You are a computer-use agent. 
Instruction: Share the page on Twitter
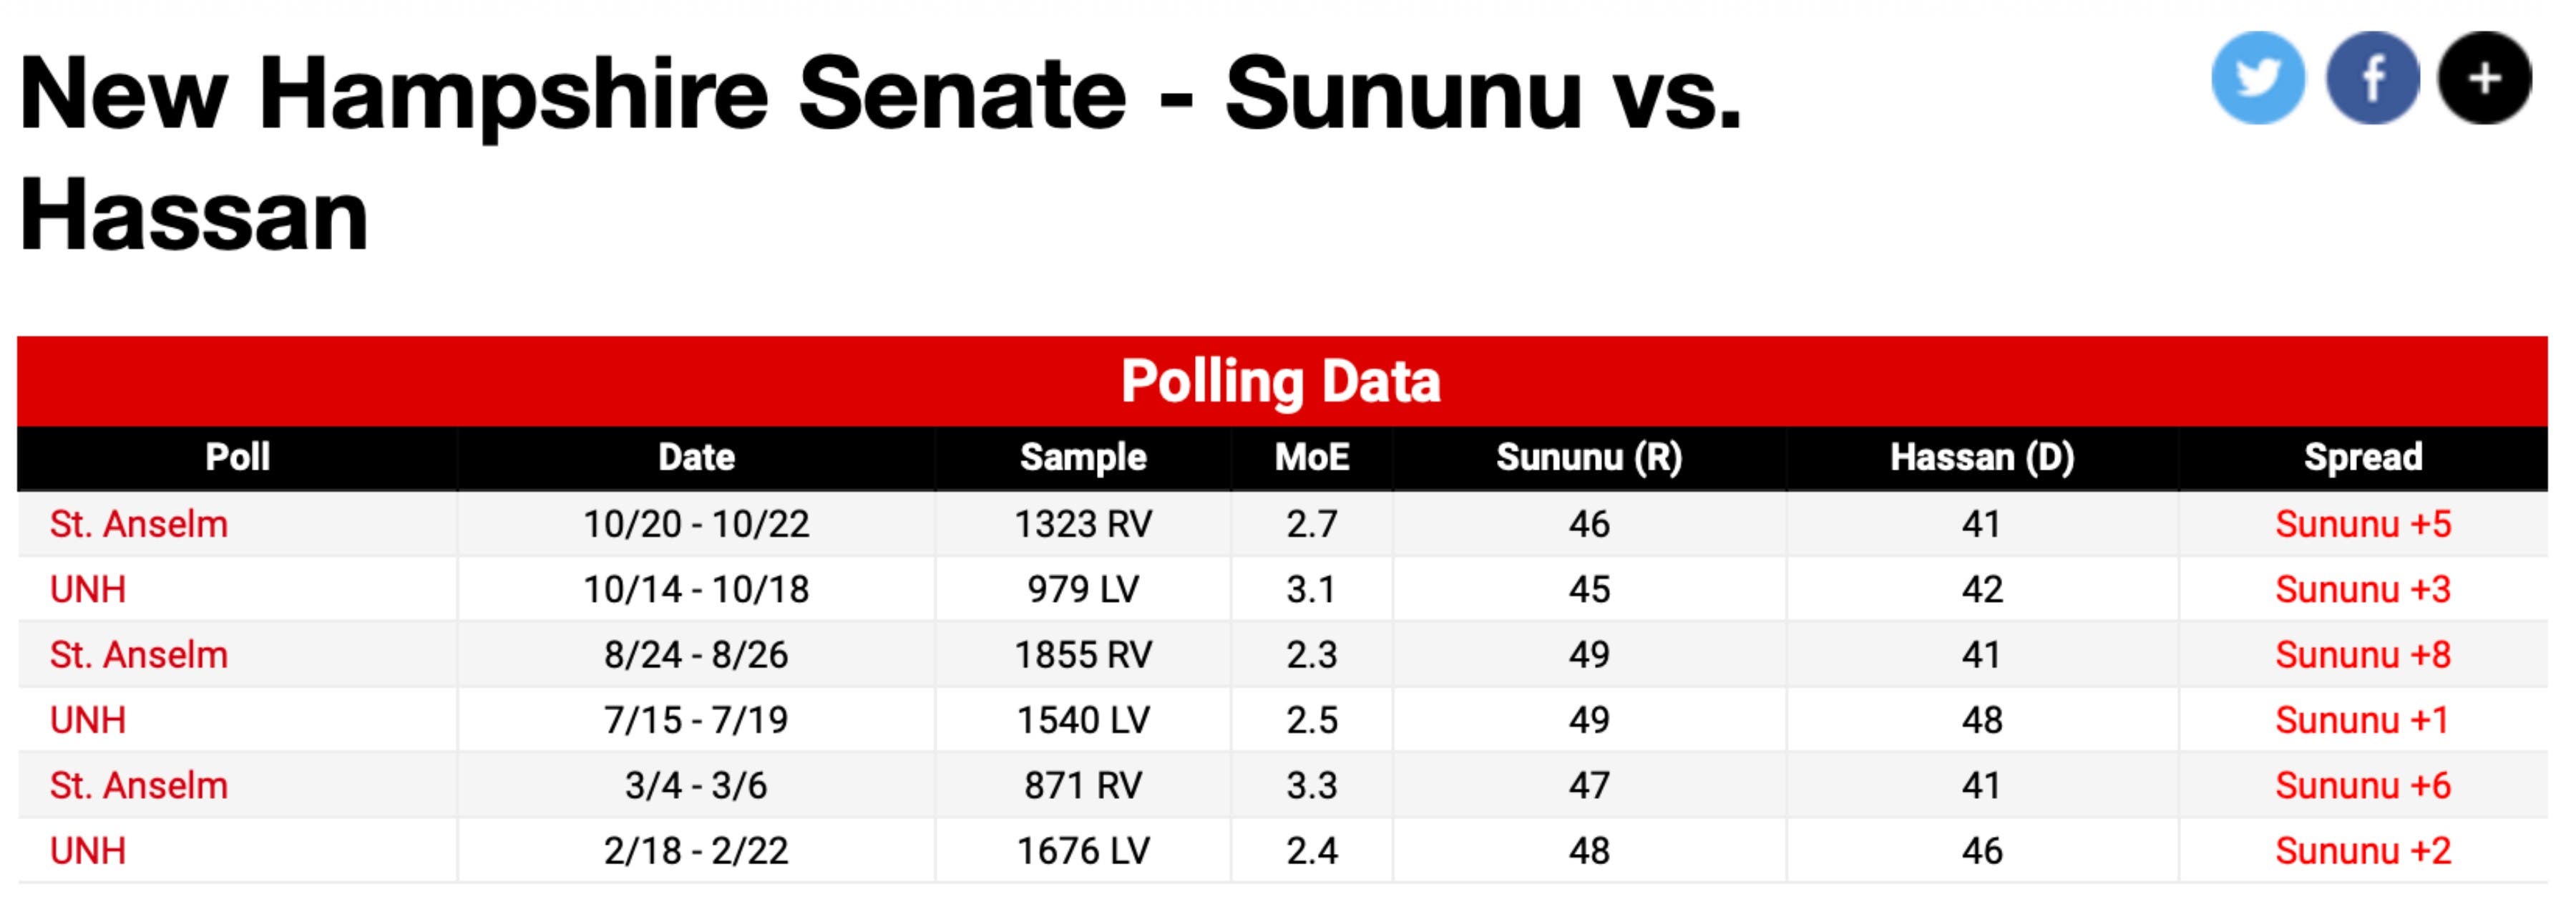[x=2257, y=78]
